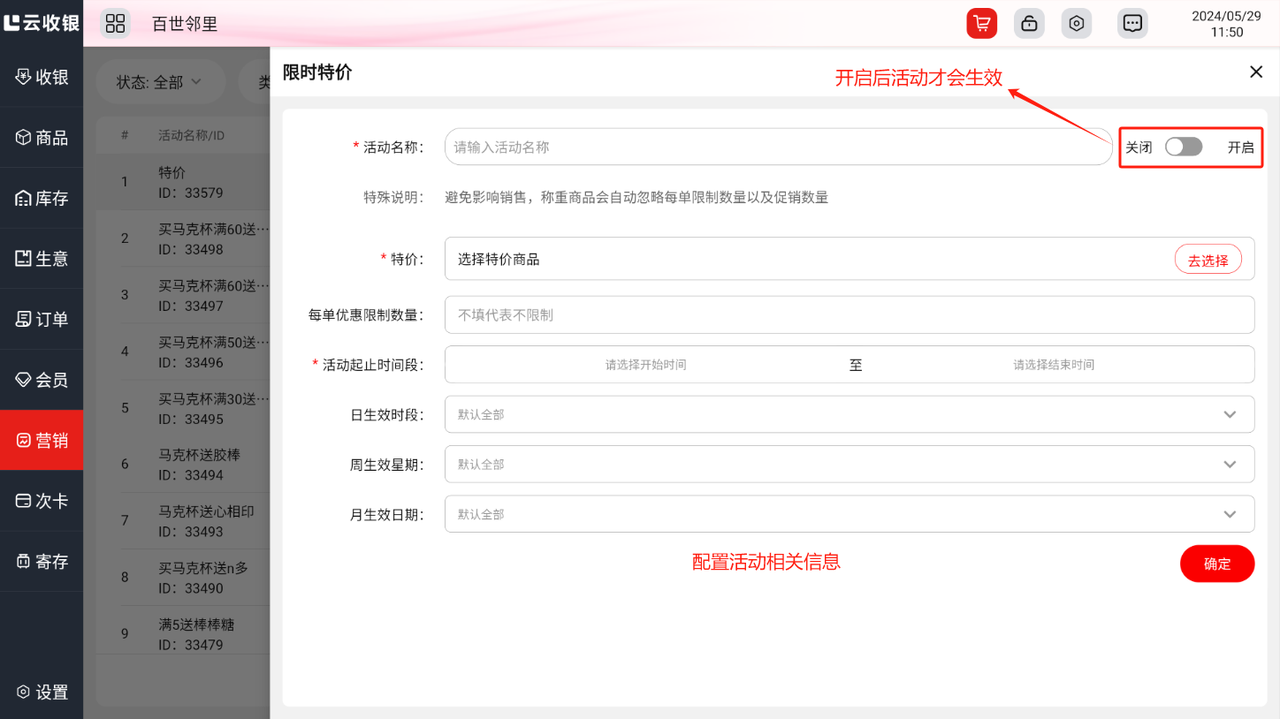Open 设置 in the sidebar bottom
The height and width of the screenshot is (719, 1280).
42,692
